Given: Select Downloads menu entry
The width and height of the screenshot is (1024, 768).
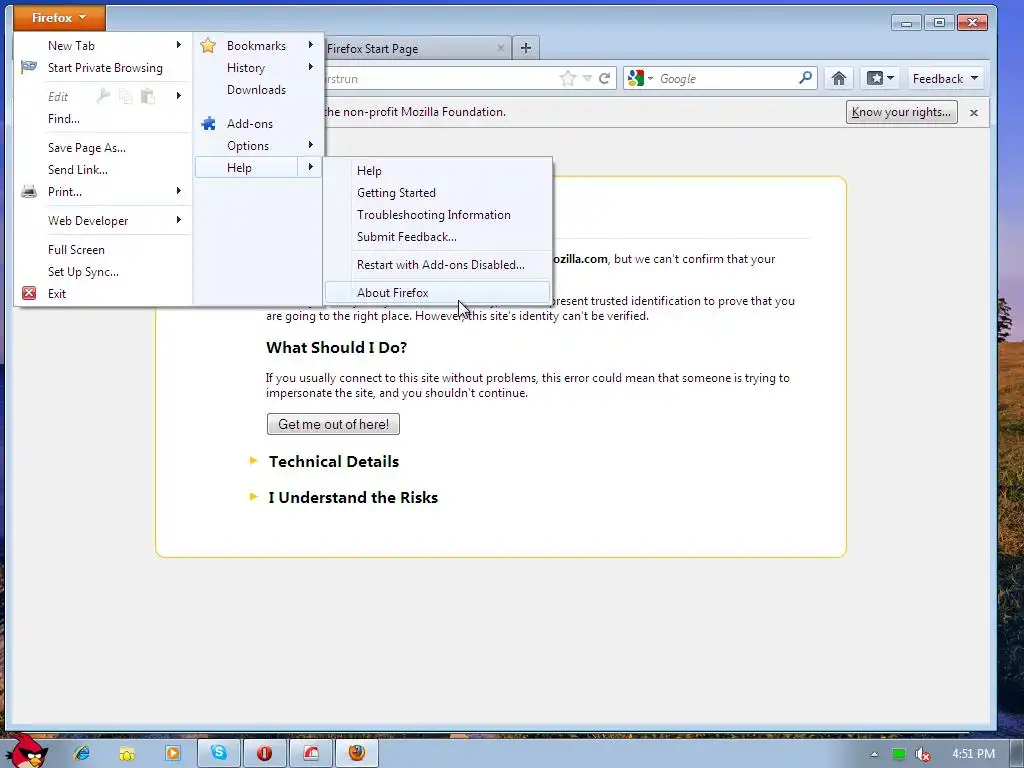Looking at the screenshot, I should click(256, 90).
